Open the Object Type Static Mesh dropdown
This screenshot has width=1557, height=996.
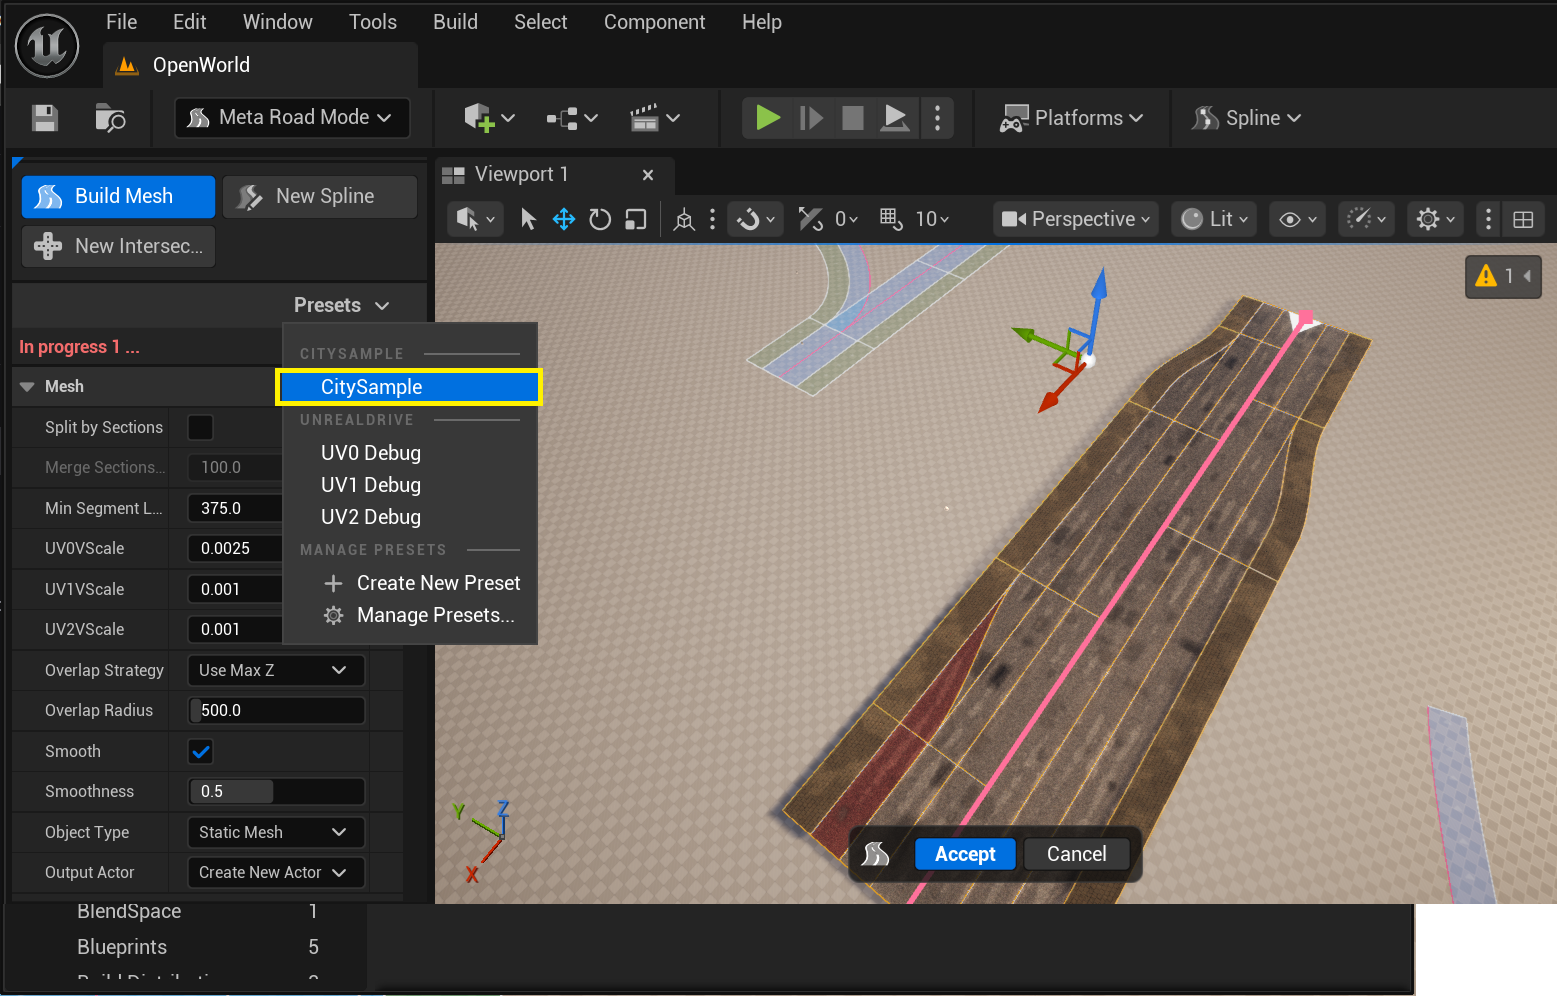tap(275, 832)
